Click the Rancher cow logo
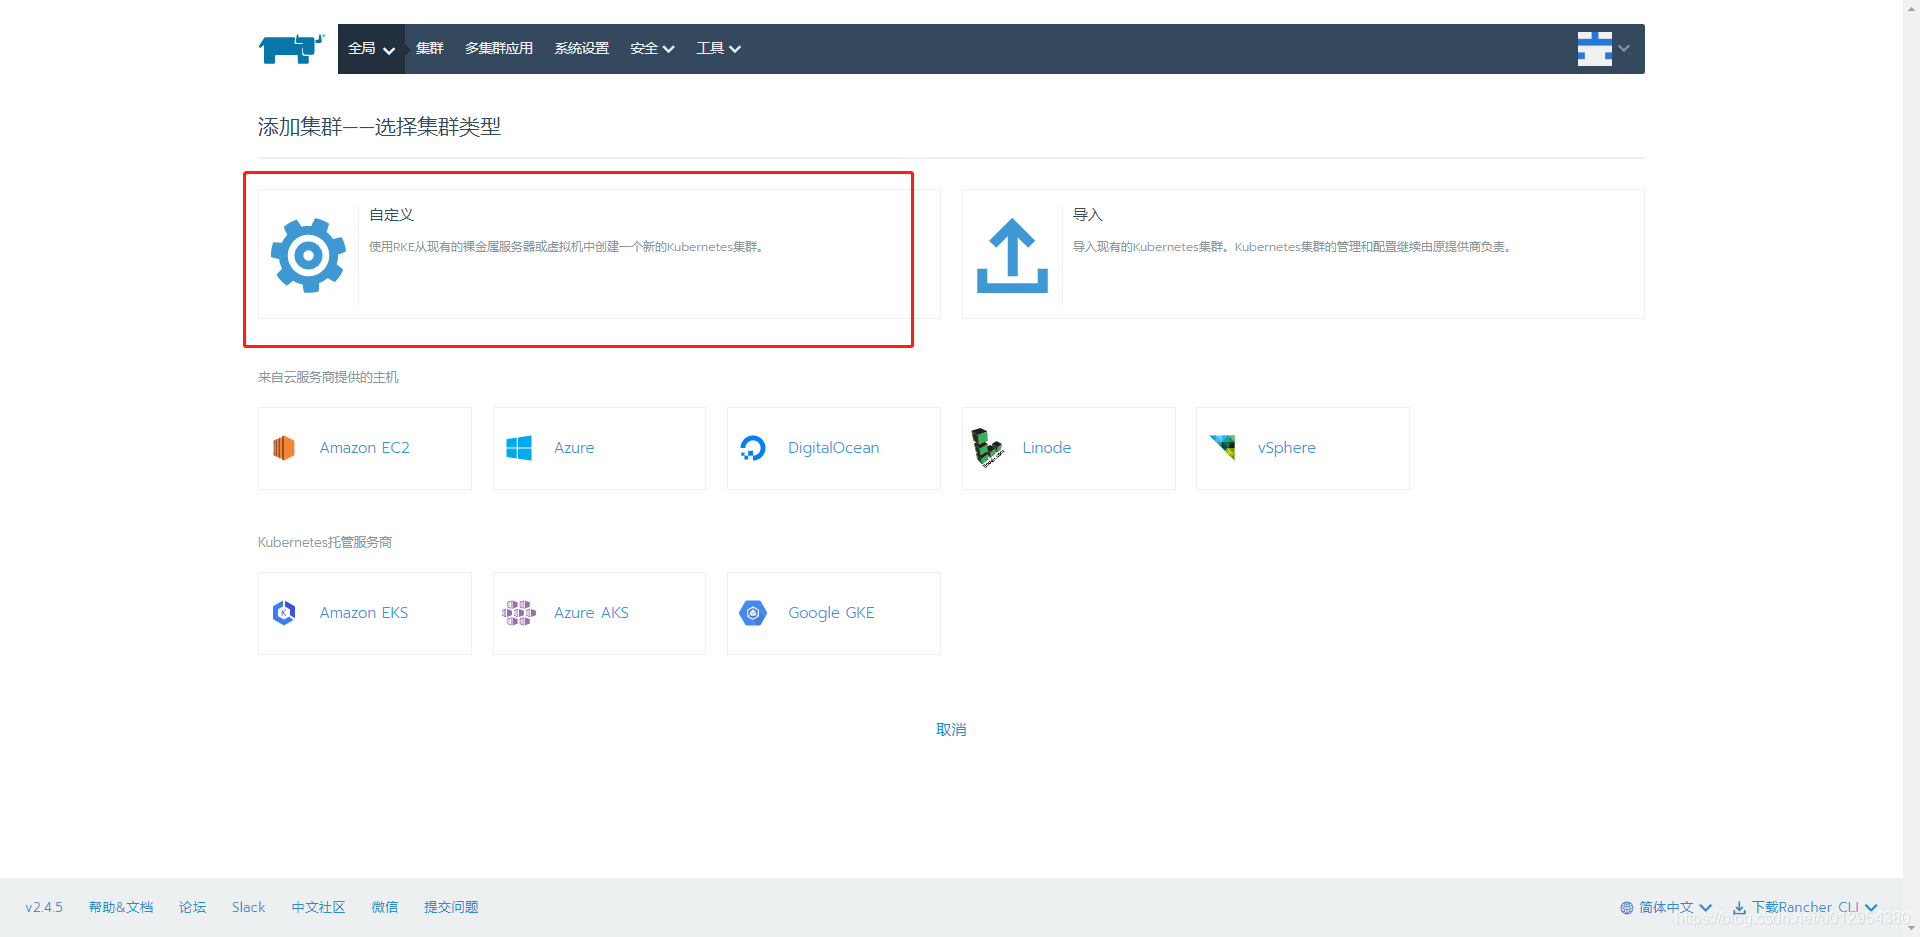1920x937 pixels. point(291,48)
